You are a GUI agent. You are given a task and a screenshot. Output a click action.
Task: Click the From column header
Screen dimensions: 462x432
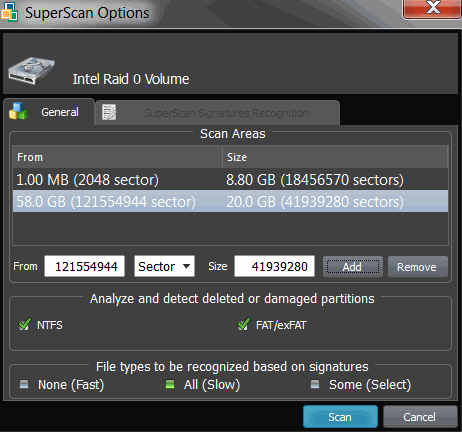pos(117,157)
